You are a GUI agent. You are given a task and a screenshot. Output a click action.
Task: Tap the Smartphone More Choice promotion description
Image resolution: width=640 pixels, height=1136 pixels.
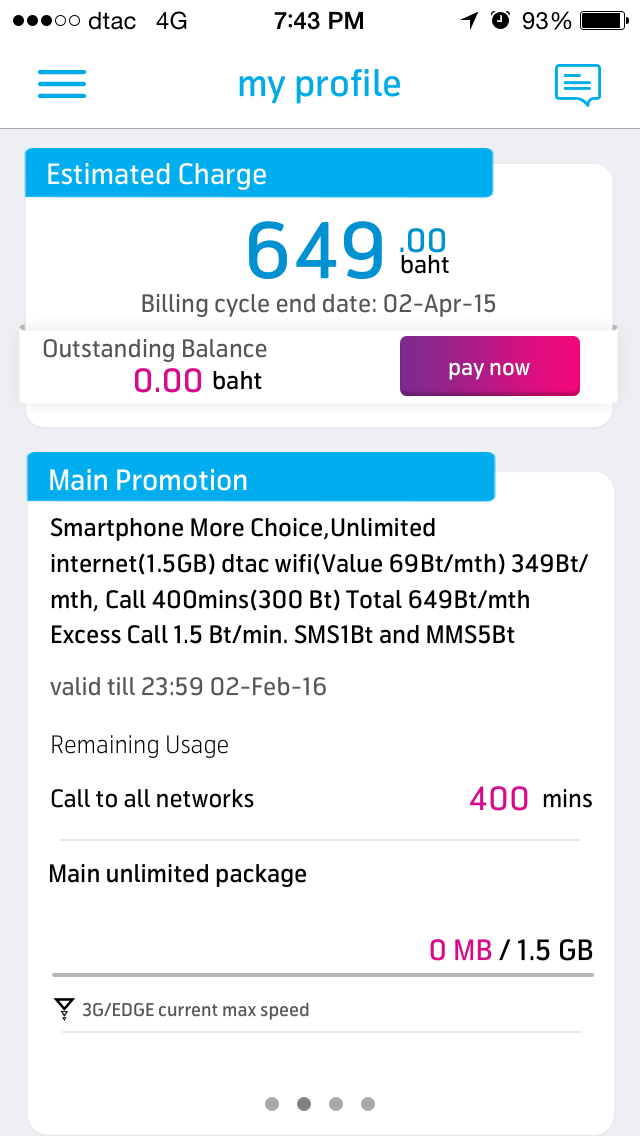[x=318, y=581]
